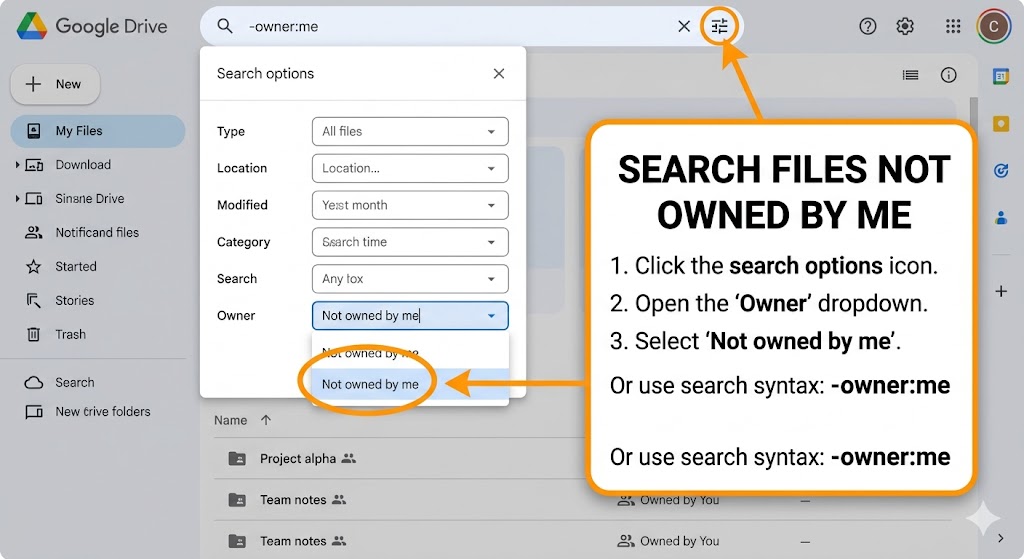
Task: Open the Type dropdown showing All files
Action: (410, 131)
